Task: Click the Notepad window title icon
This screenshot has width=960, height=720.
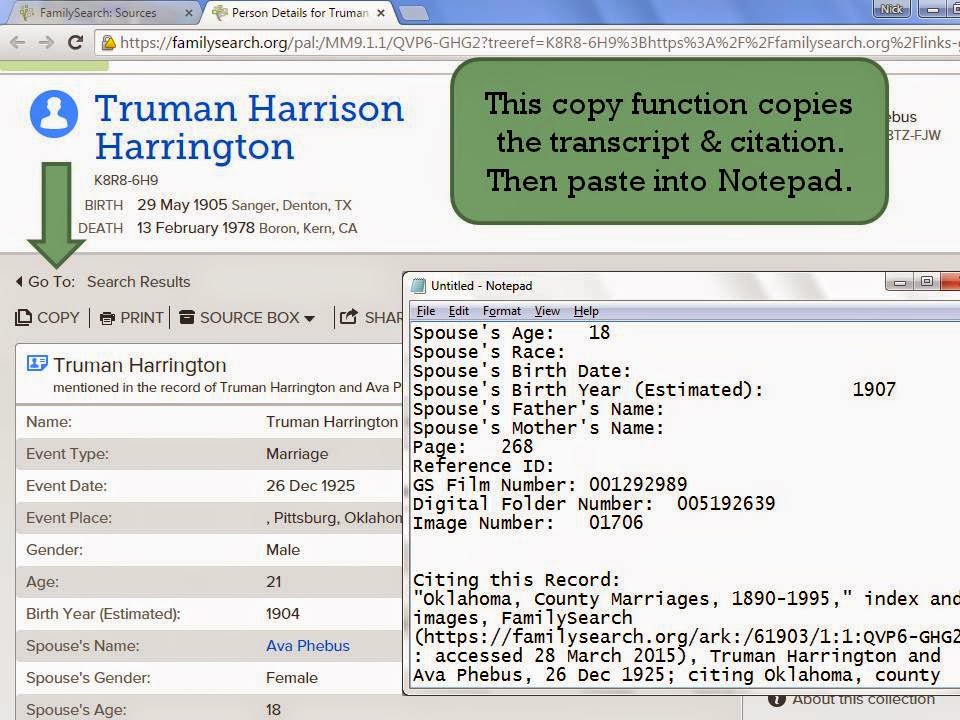Action: [418, 285]
